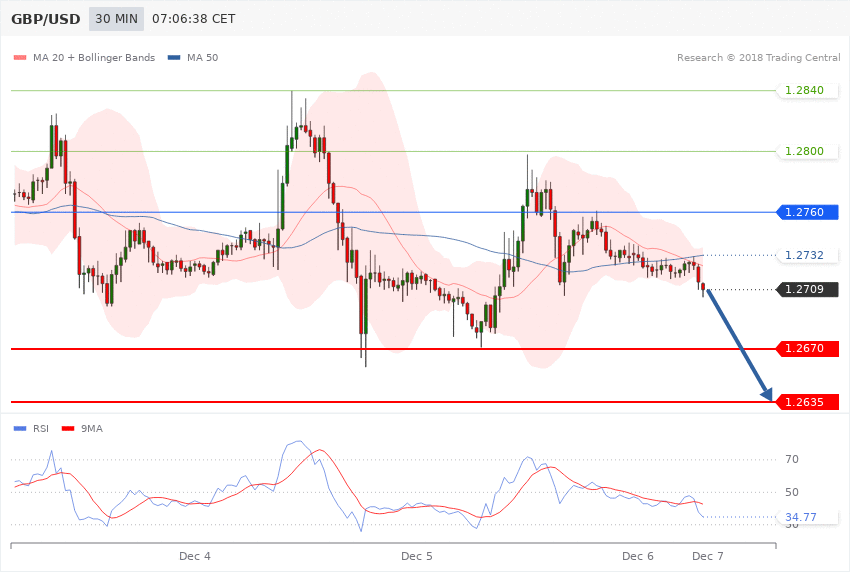Click the Dec 7 date label
The width and height of the screenshot is (850, 576).
pos(707,556)
